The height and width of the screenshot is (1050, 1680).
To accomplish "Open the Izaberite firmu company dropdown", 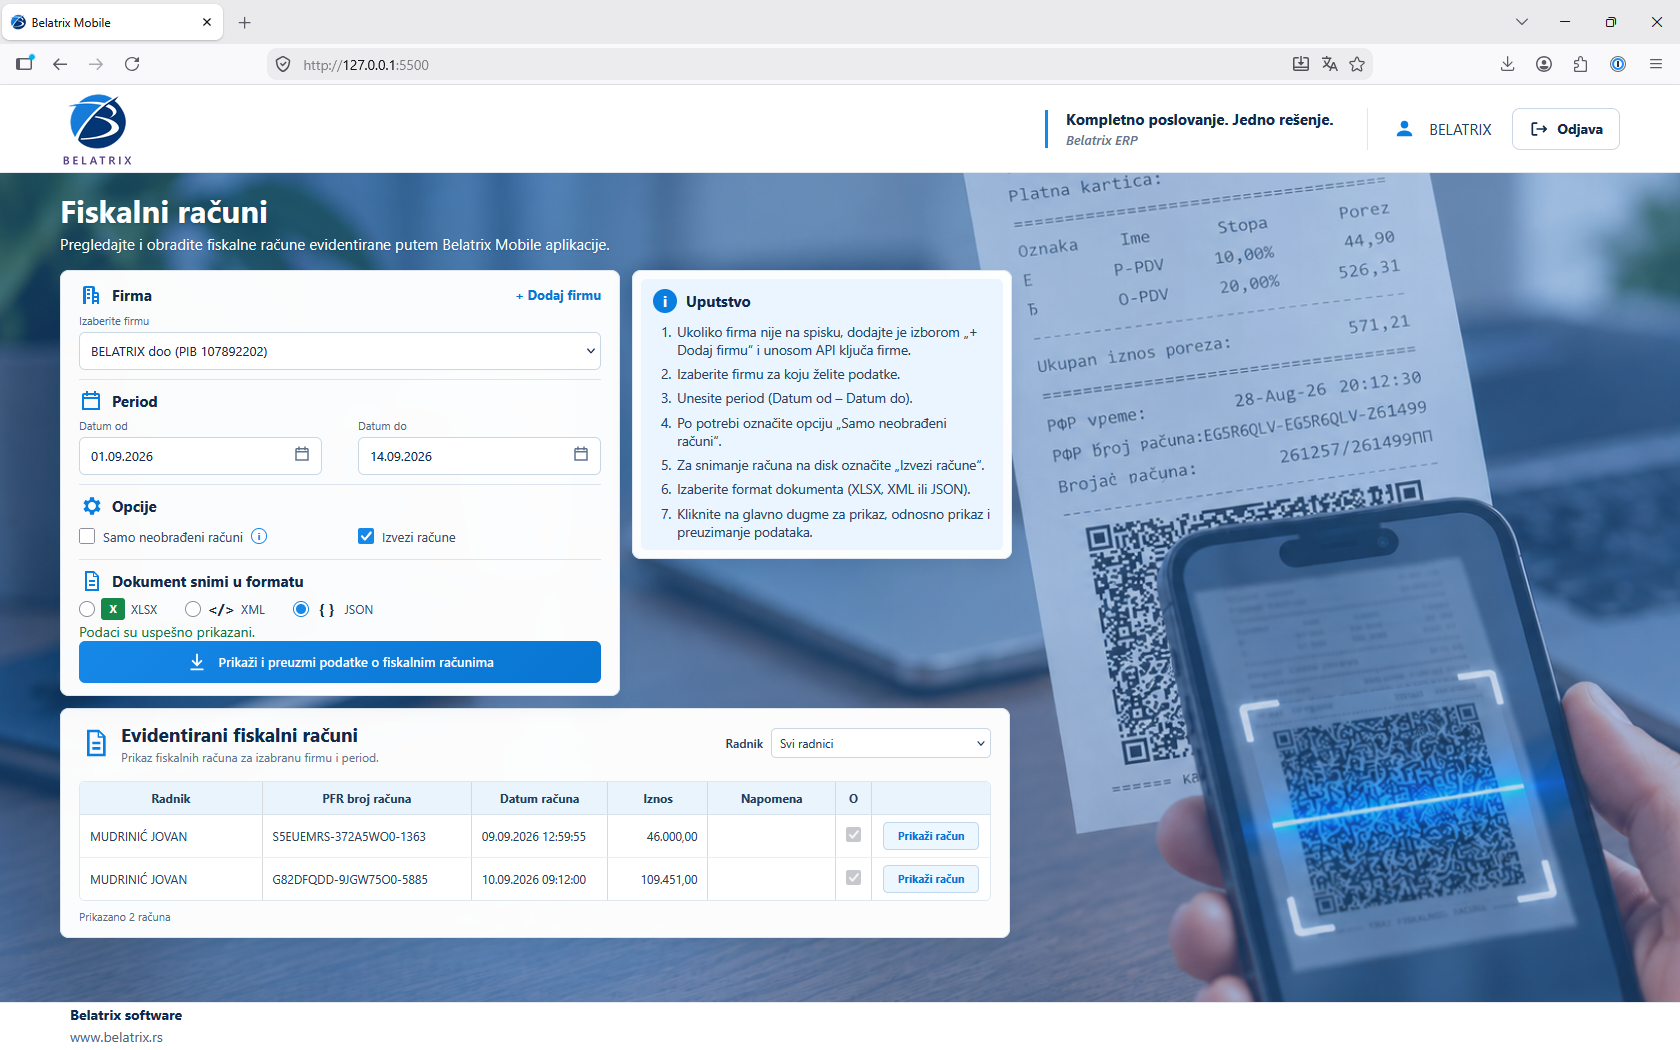I will coord(340,351).
